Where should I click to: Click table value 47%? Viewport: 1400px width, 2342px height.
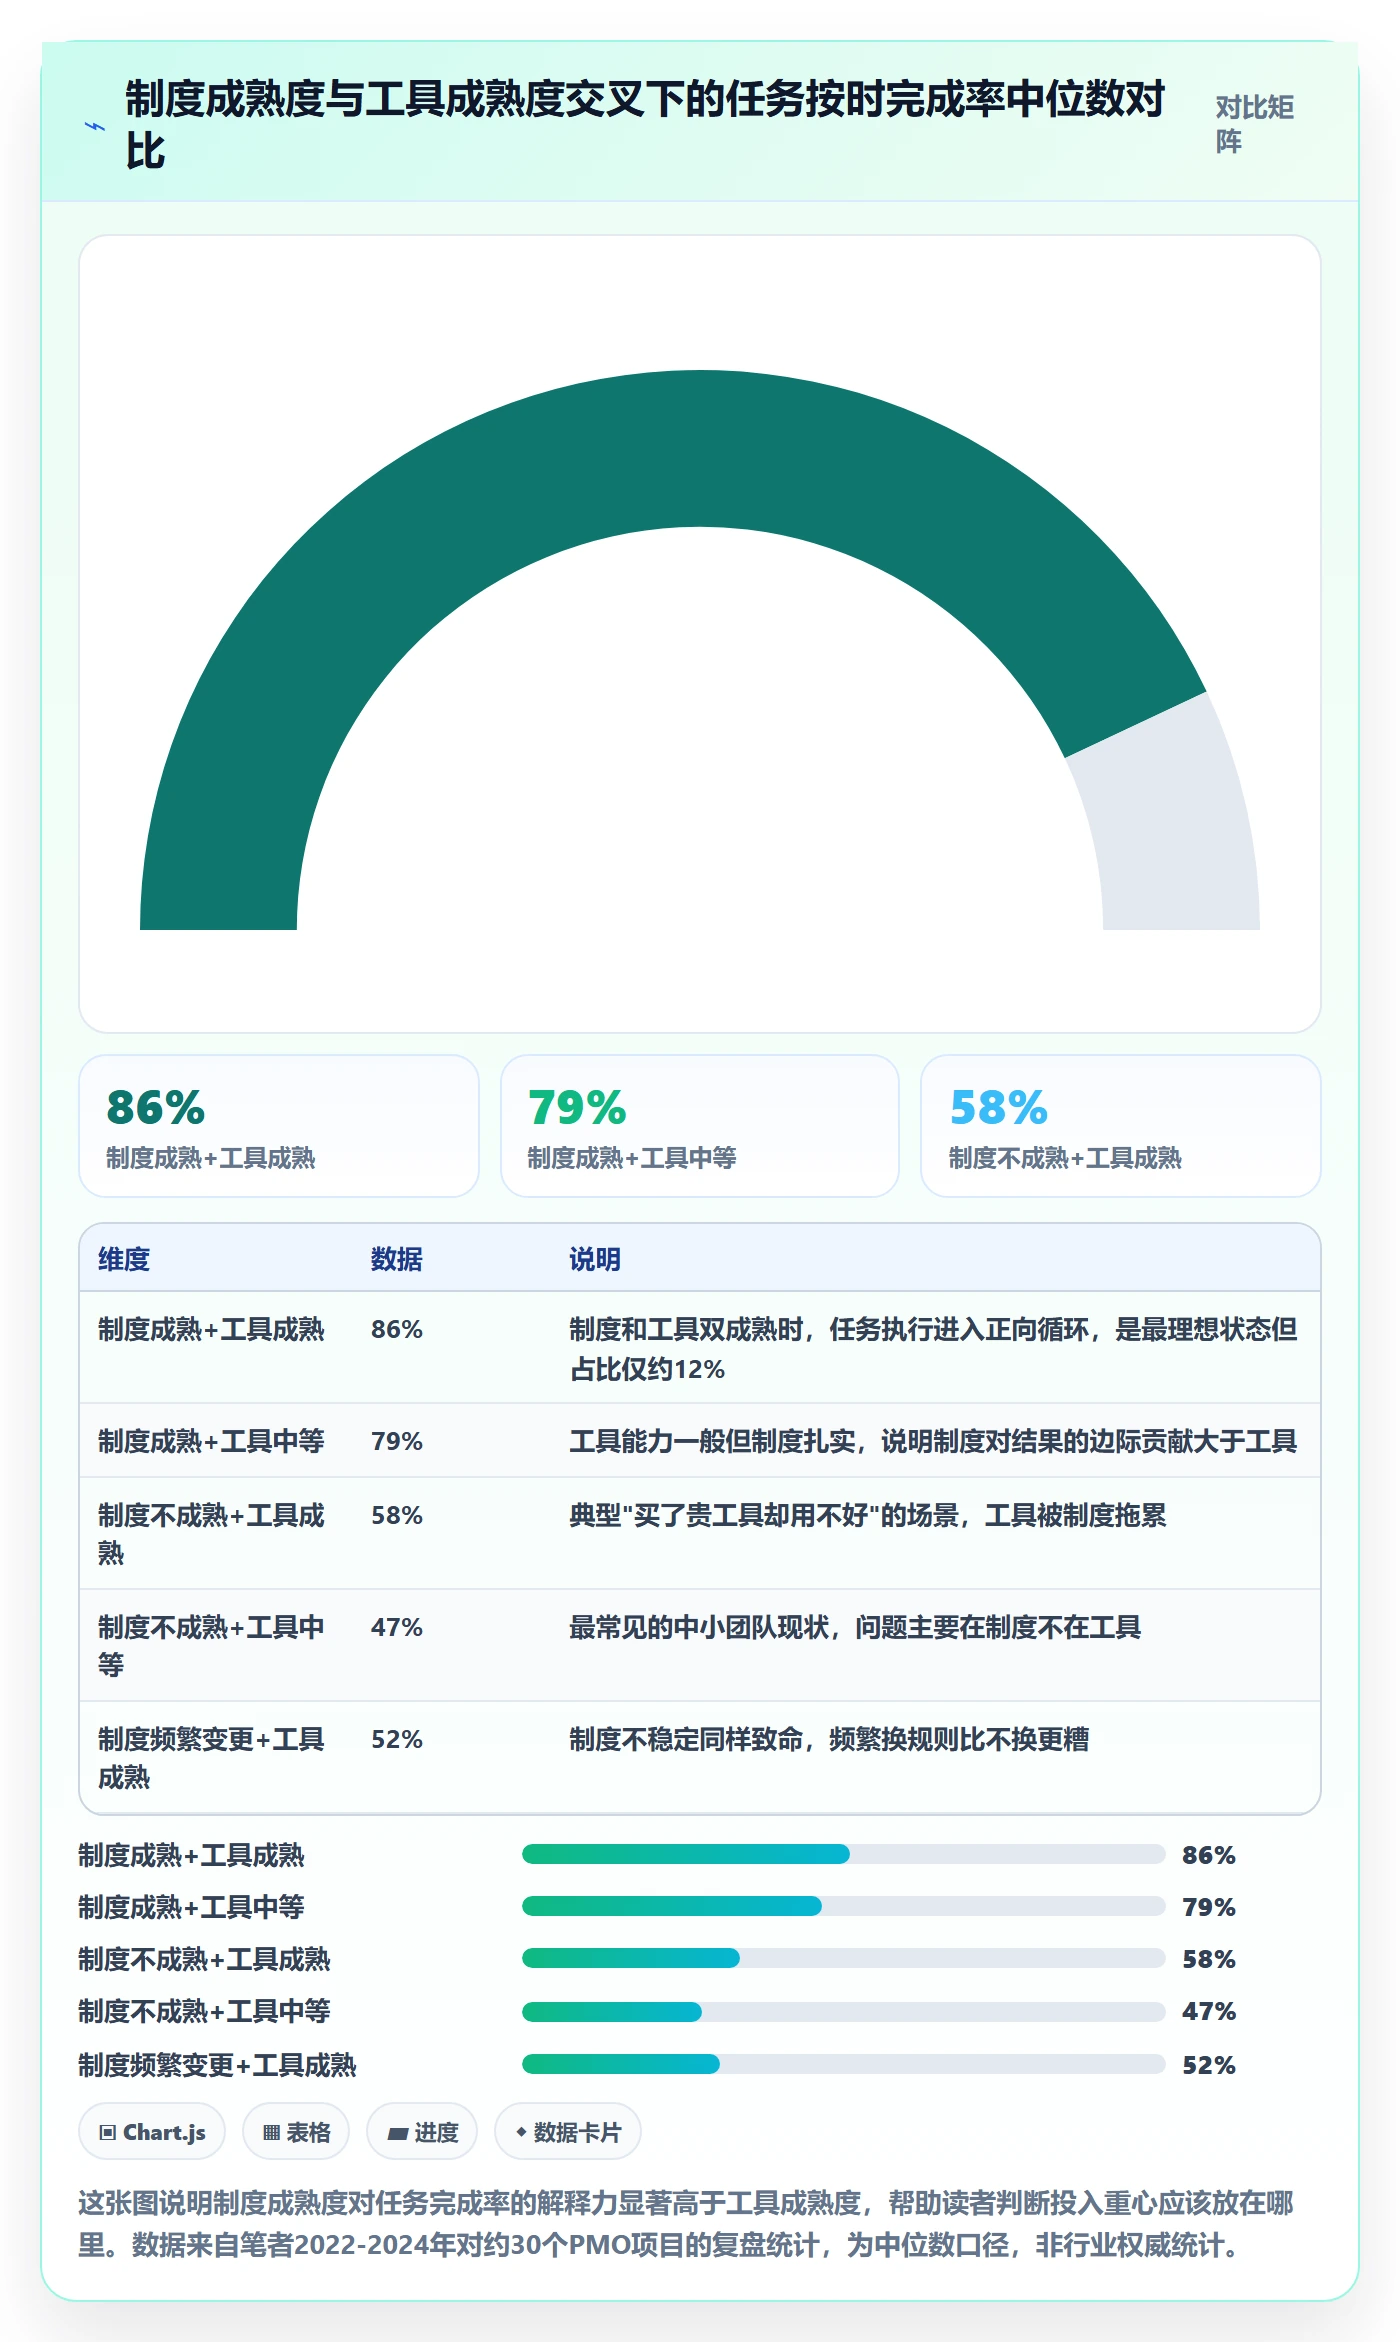click(x=397, y=1627)
